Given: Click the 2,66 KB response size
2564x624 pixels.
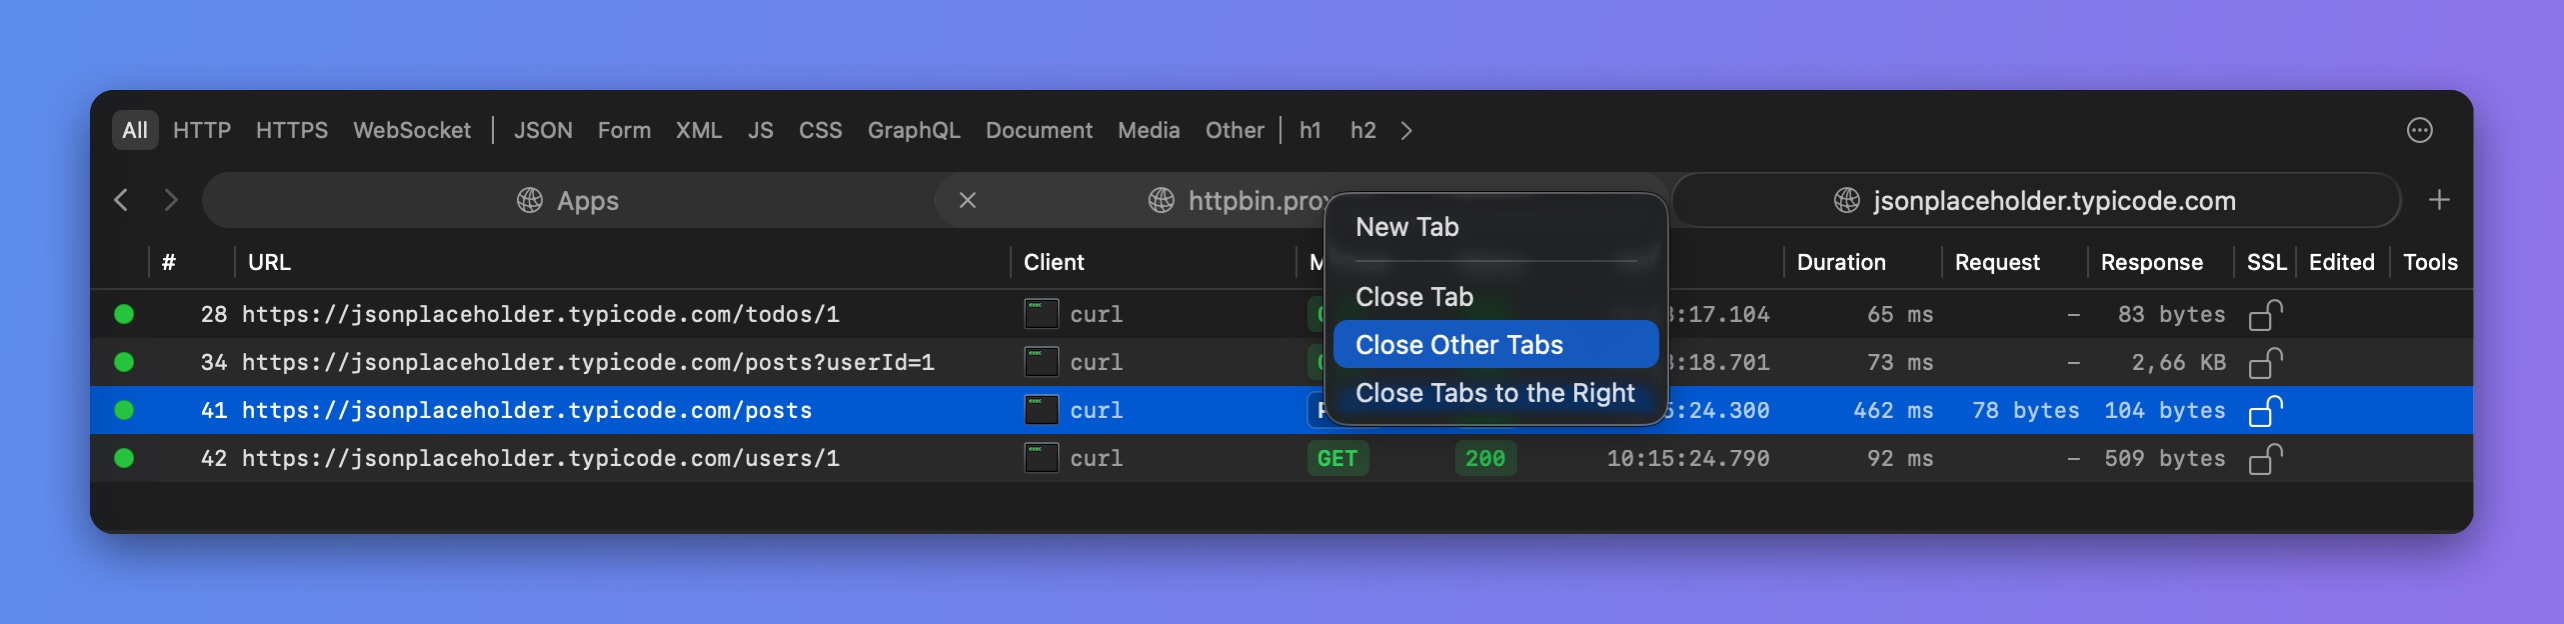Looking at the screenshot, I should [x=2178, y=362].
